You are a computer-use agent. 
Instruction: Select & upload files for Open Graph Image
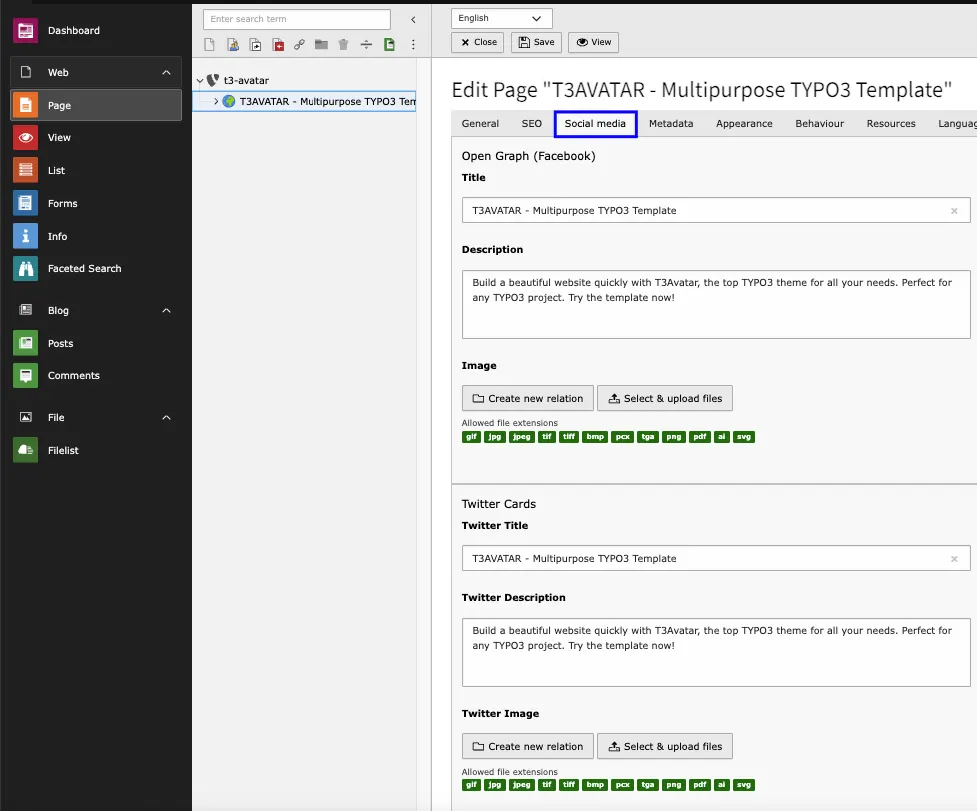[x=665, y=398]
